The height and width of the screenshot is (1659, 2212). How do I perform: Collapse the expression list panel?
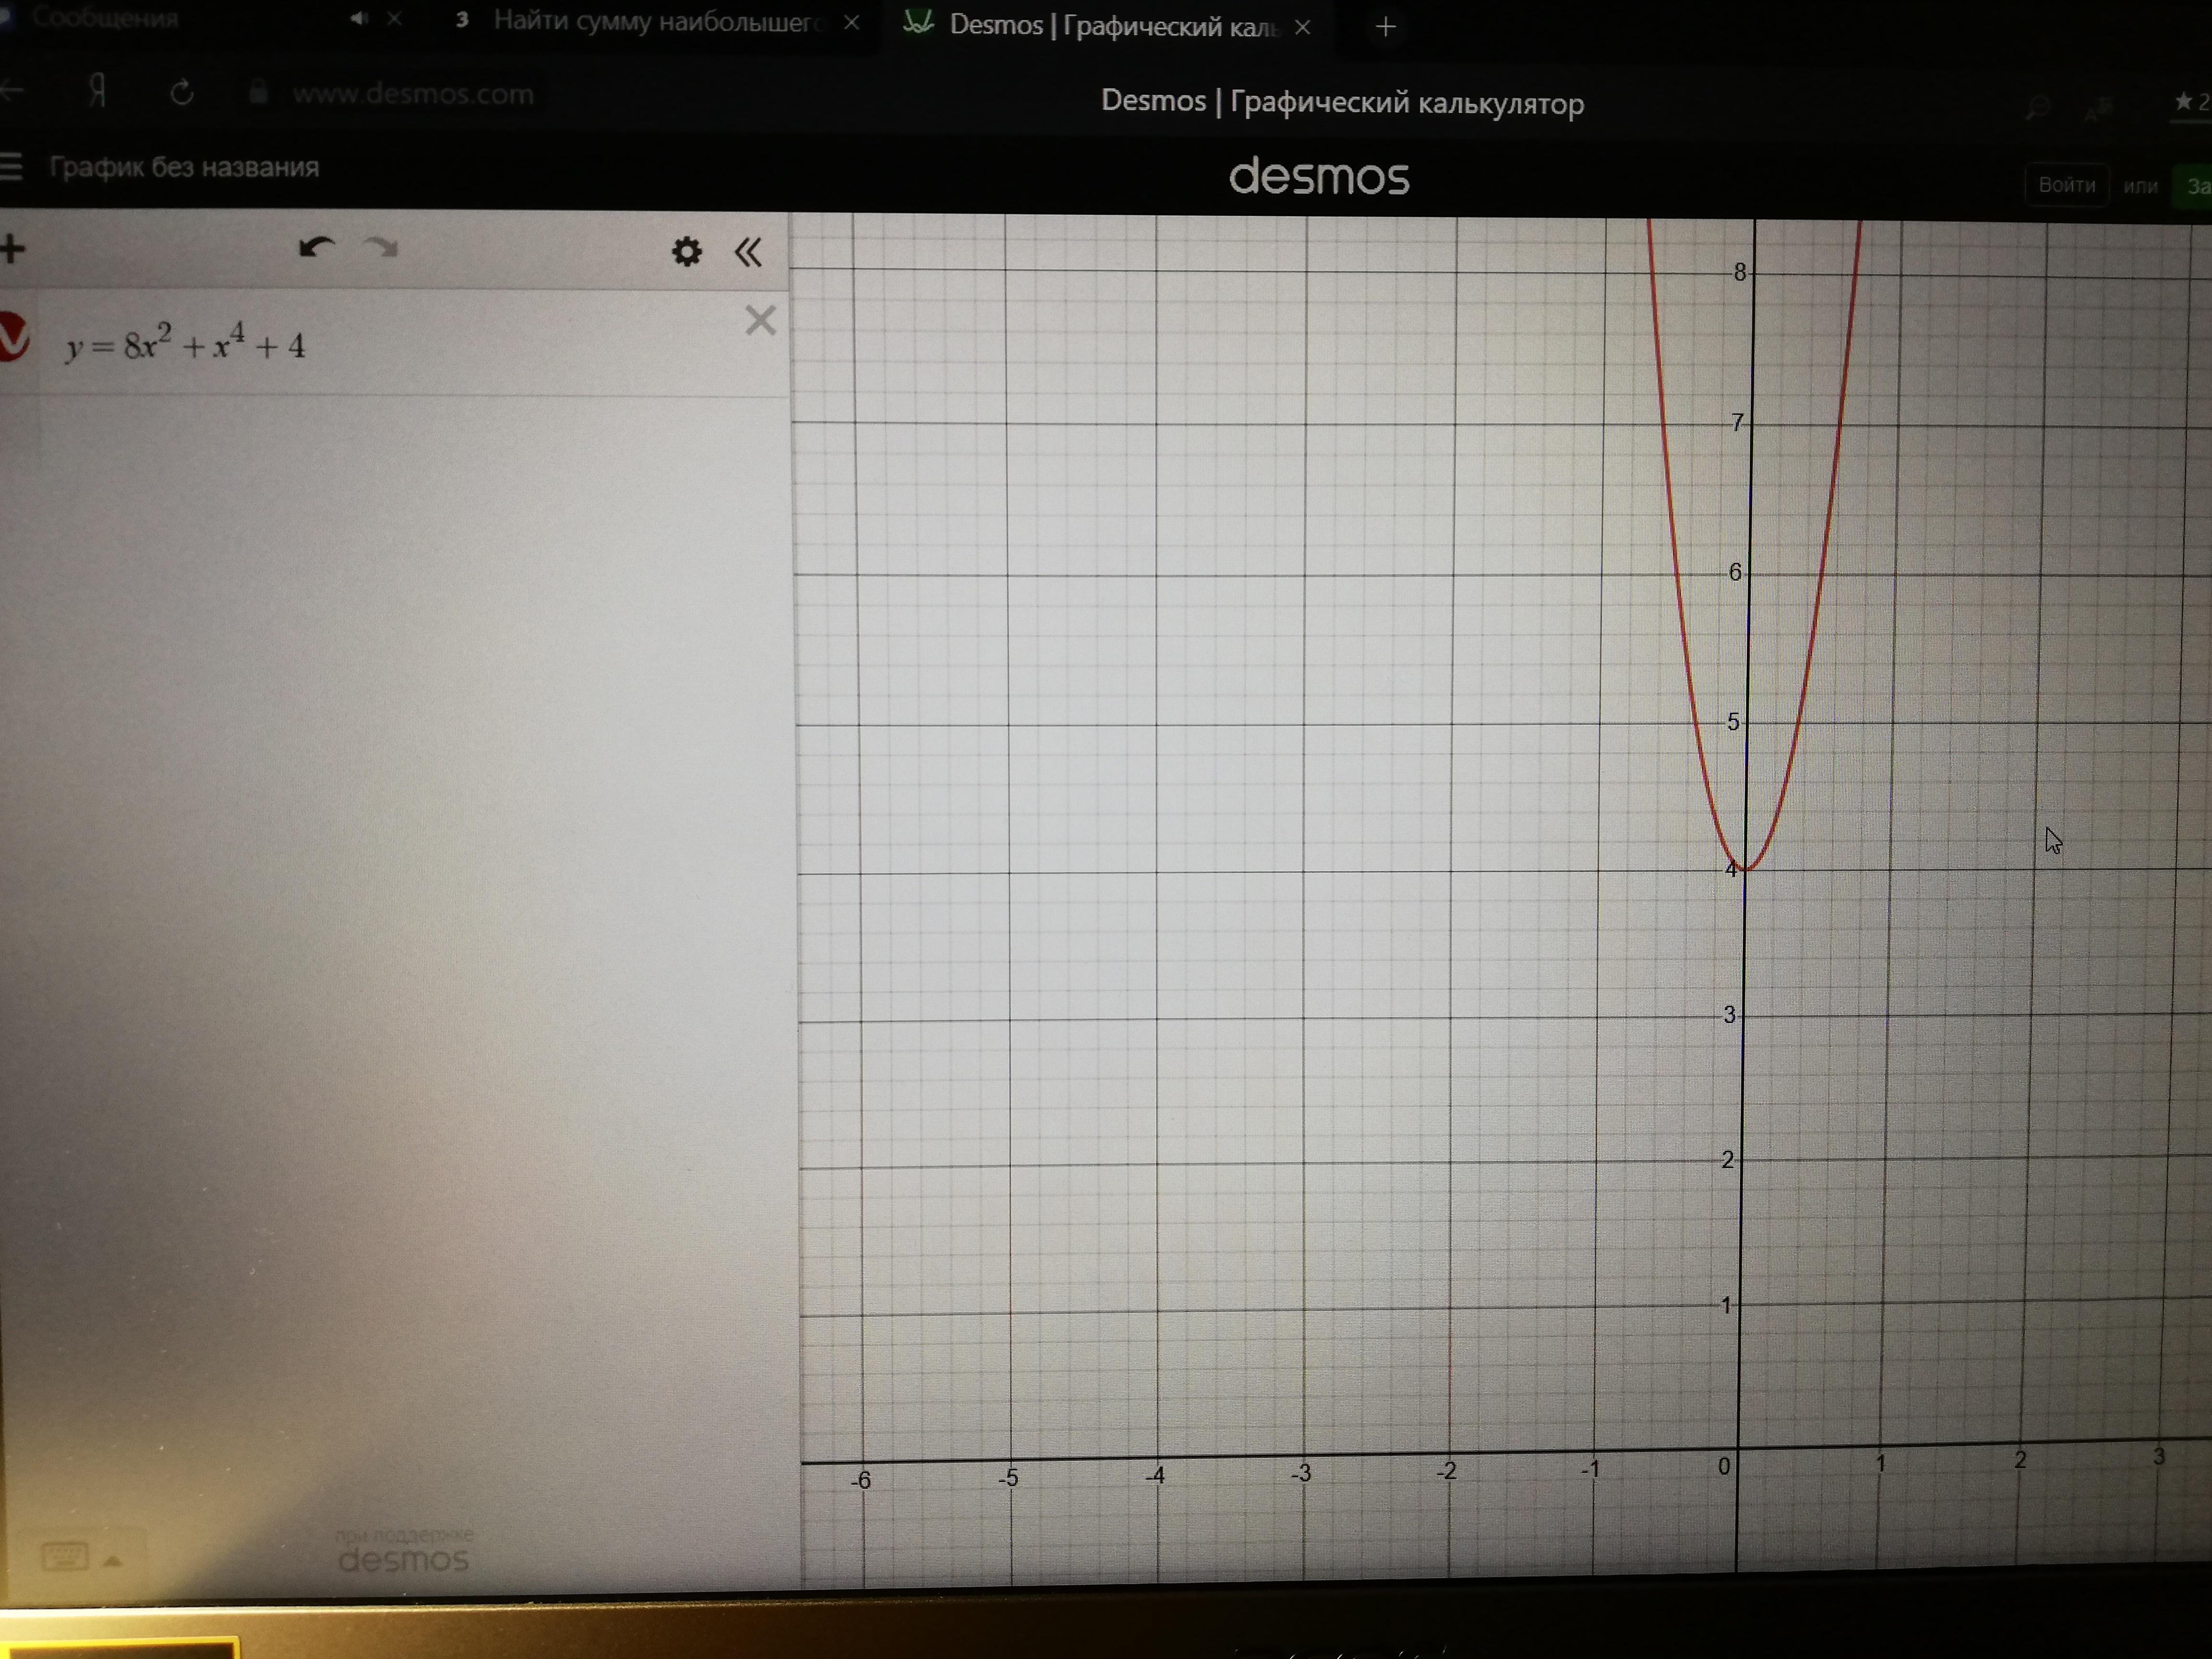(748, 252)
